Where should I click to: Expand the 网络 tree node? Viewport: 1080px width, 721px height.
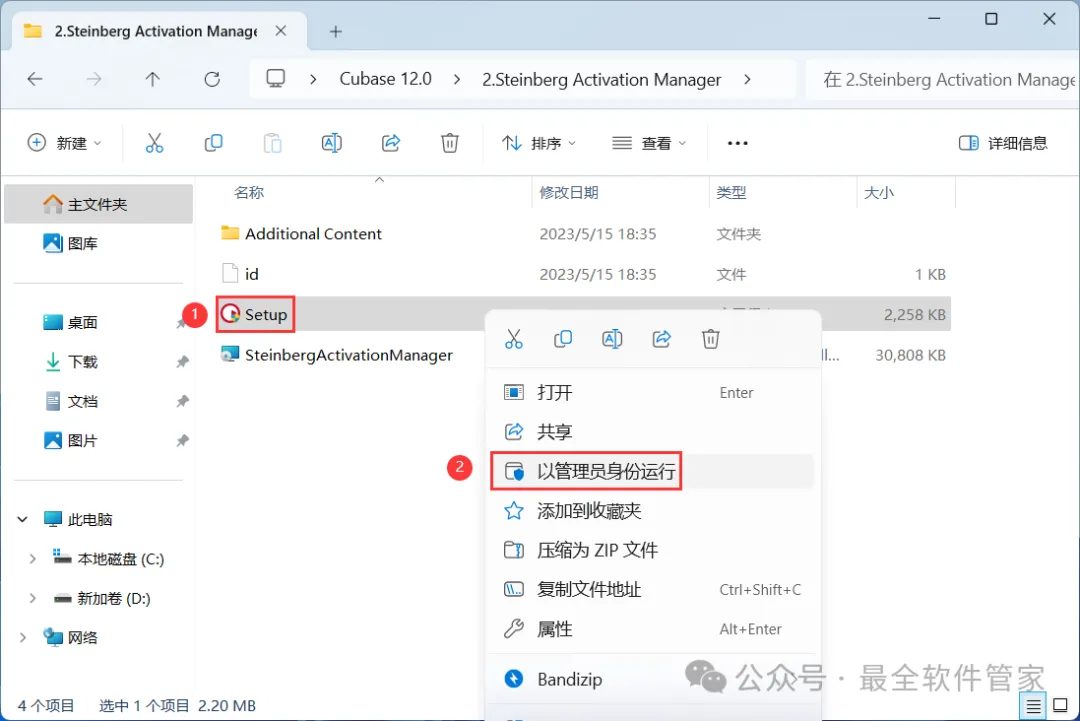click(22, 638)
